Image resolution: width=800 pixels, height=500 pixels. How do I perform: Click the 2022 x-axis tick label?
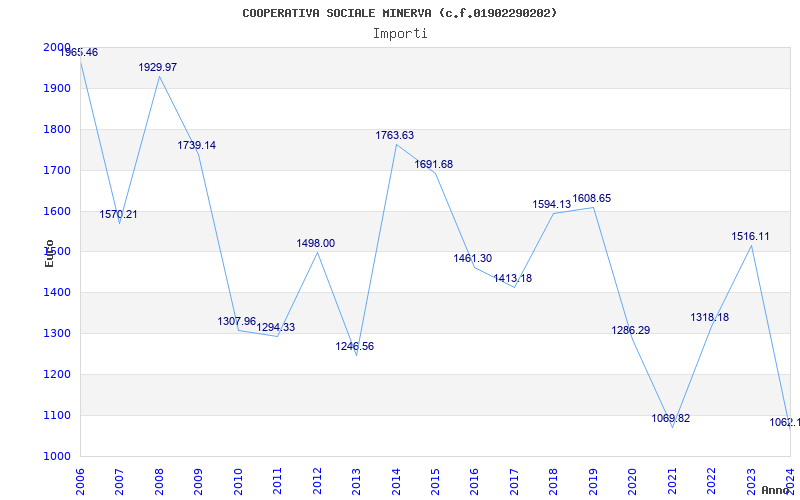click(x=711, y=481)
